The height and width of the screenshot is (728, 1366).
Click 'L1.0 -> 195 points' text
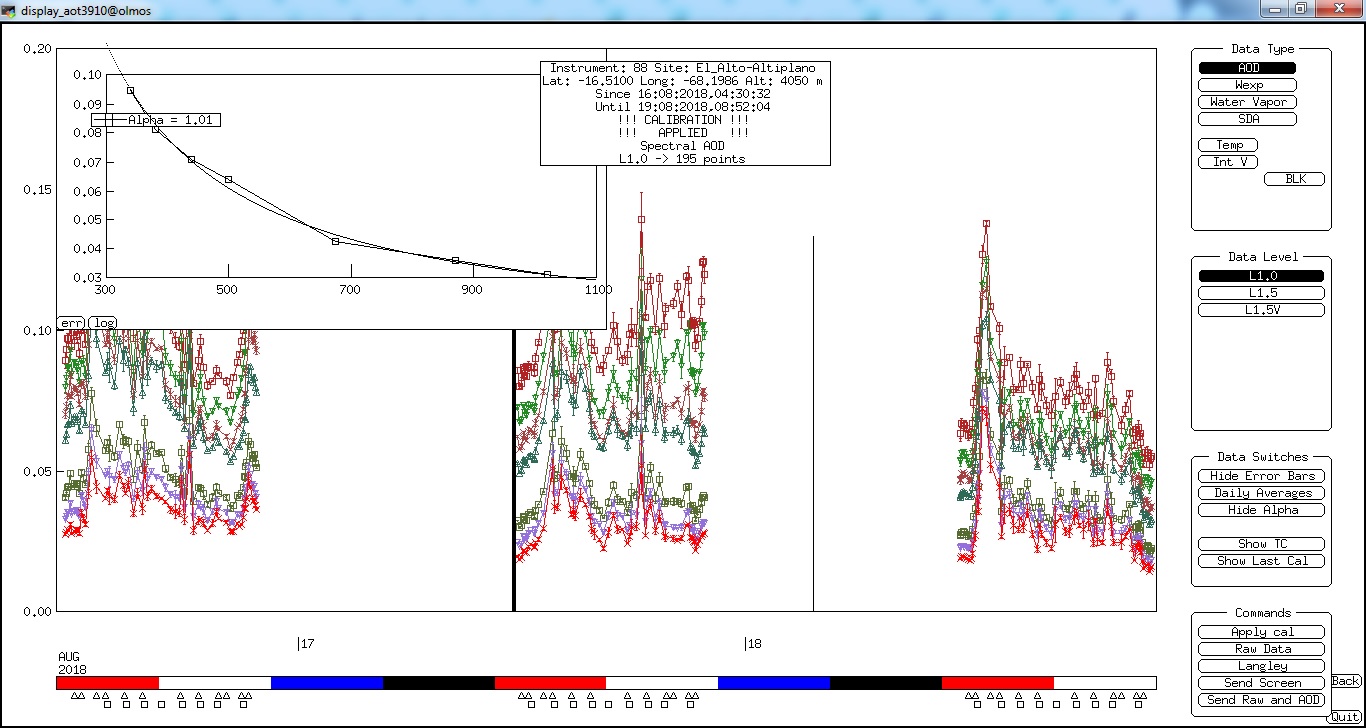[x=682, y=159]
